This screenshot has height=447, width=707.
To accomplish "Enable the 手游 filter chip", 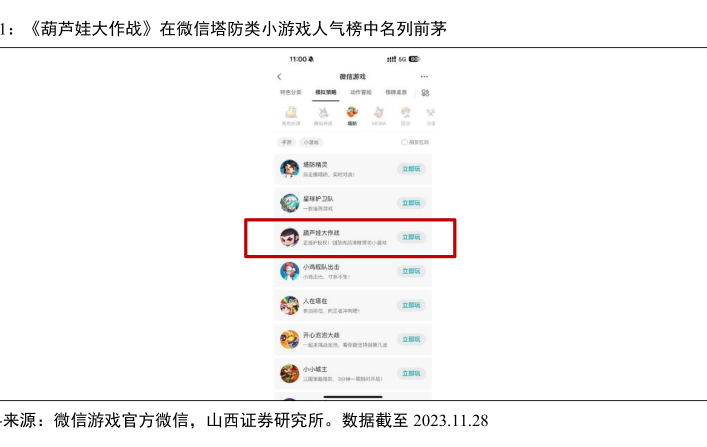I will click(x=286, y=142).
